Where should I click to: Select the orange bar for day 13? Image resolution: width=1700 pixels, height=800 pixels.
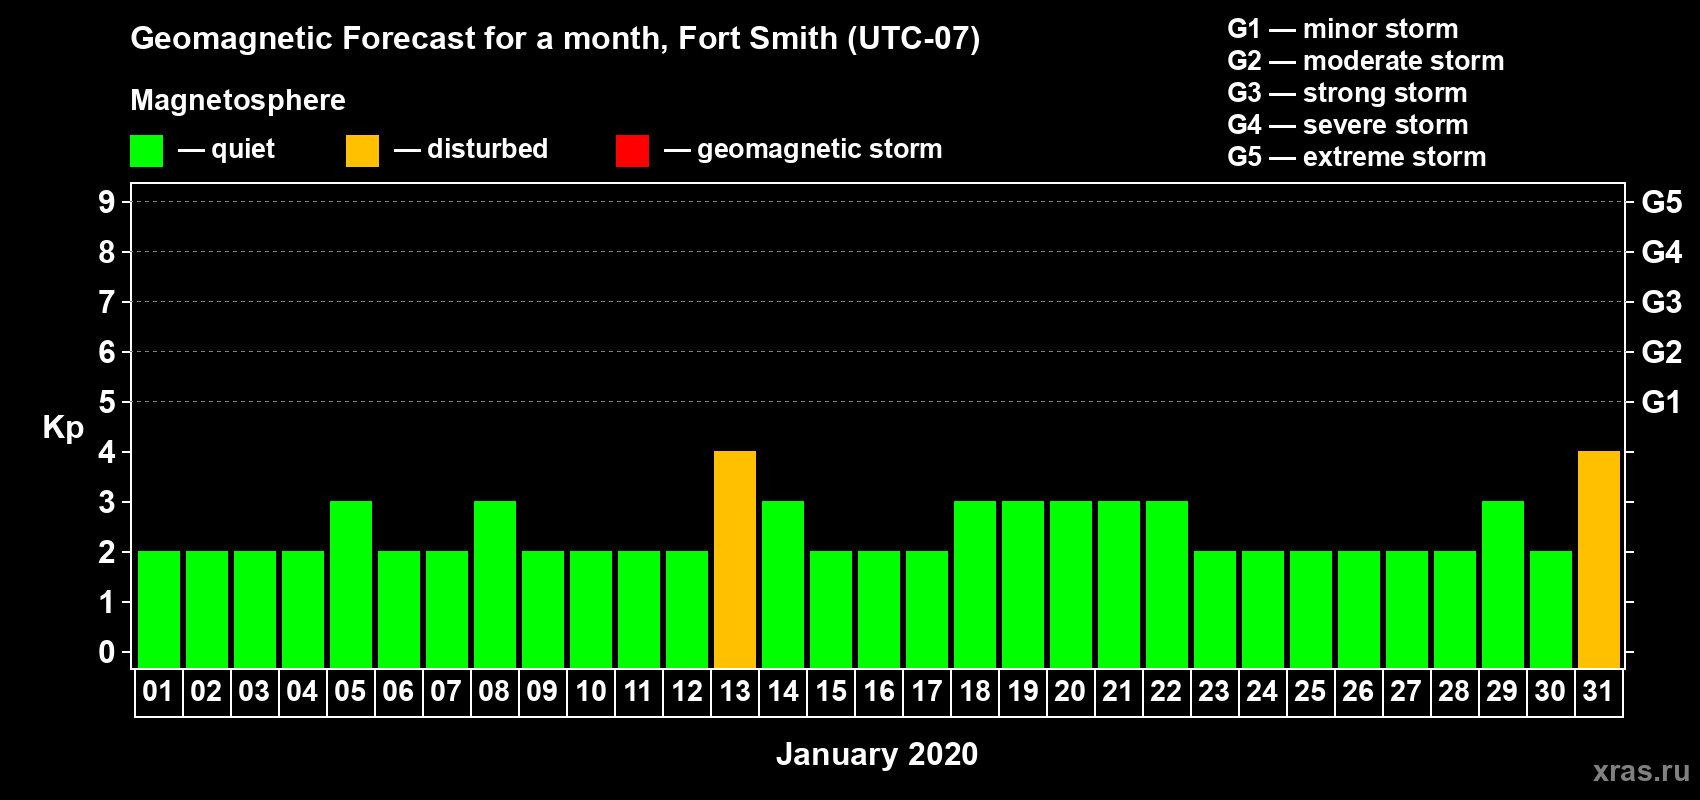tap(735, 559)
